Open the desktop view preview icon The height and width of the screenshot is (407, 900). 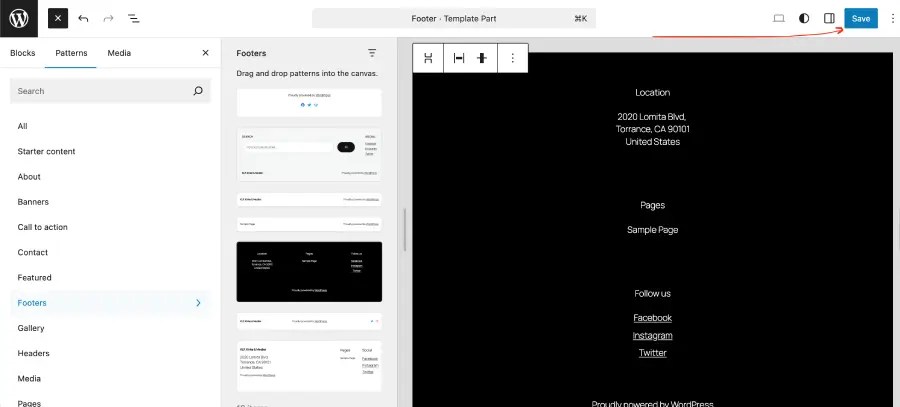(779, 18)
